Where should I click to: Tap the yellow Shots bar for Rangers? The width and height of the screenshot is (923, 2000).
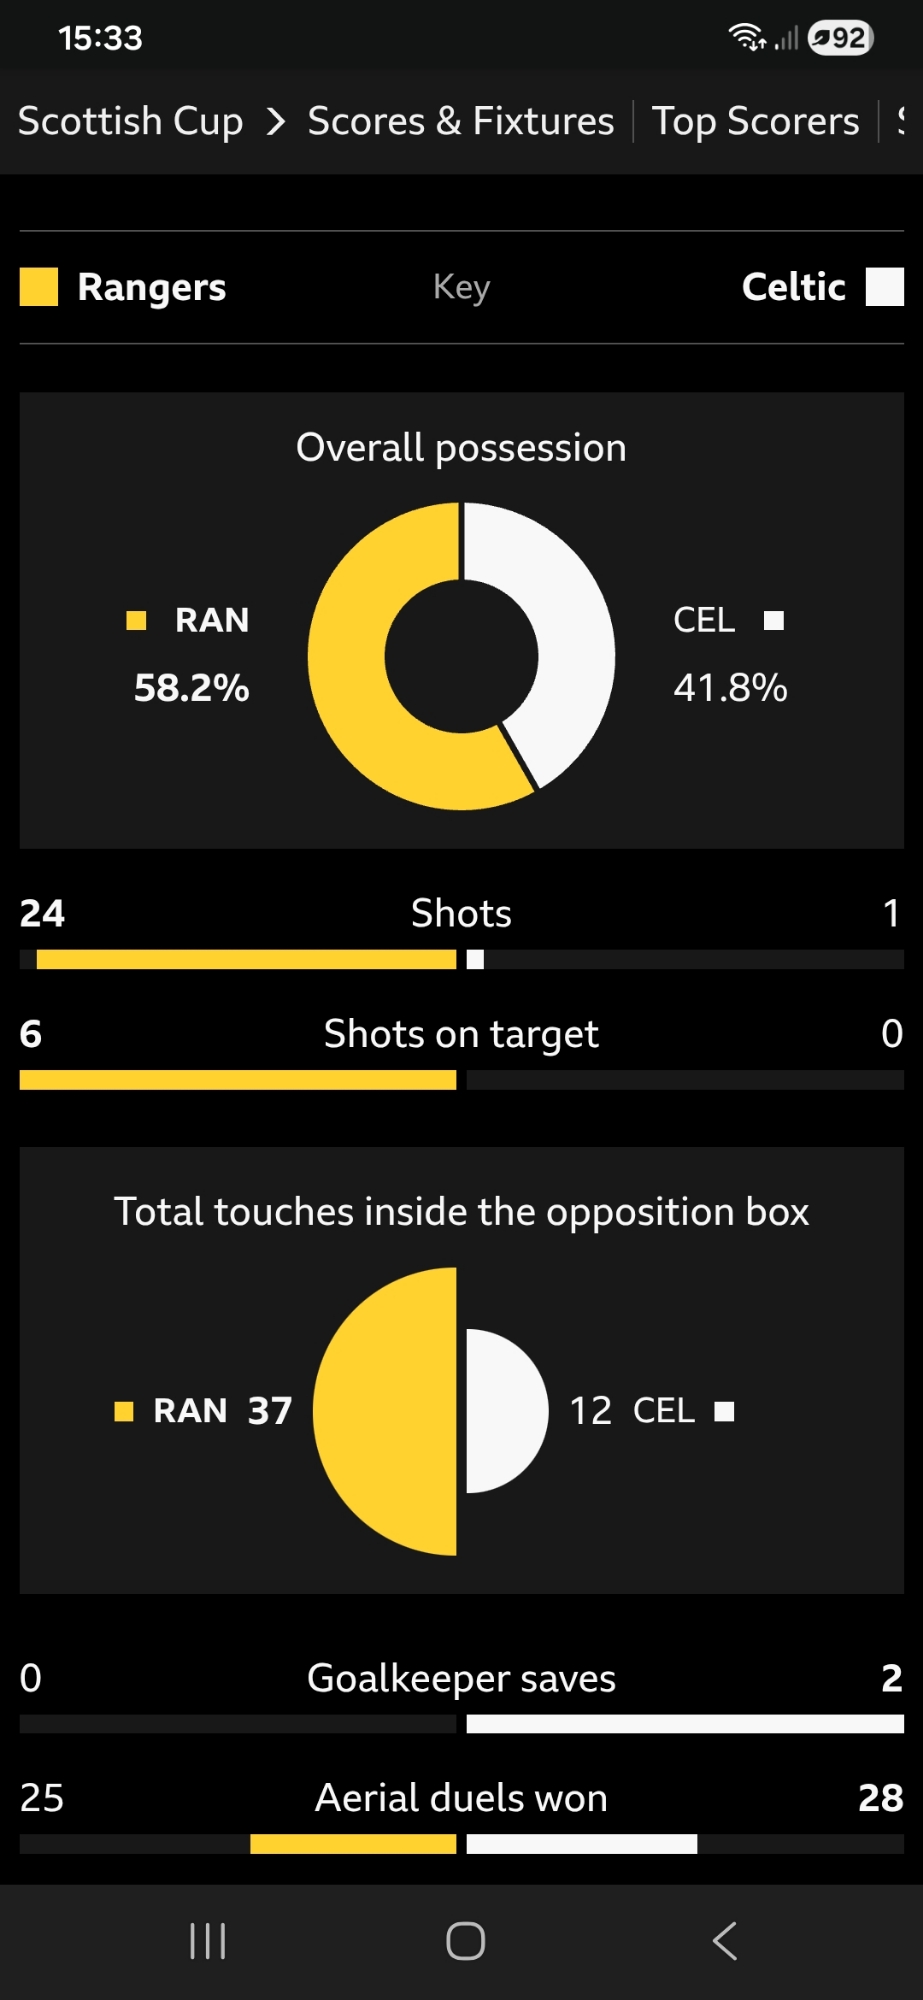(246, 960)
